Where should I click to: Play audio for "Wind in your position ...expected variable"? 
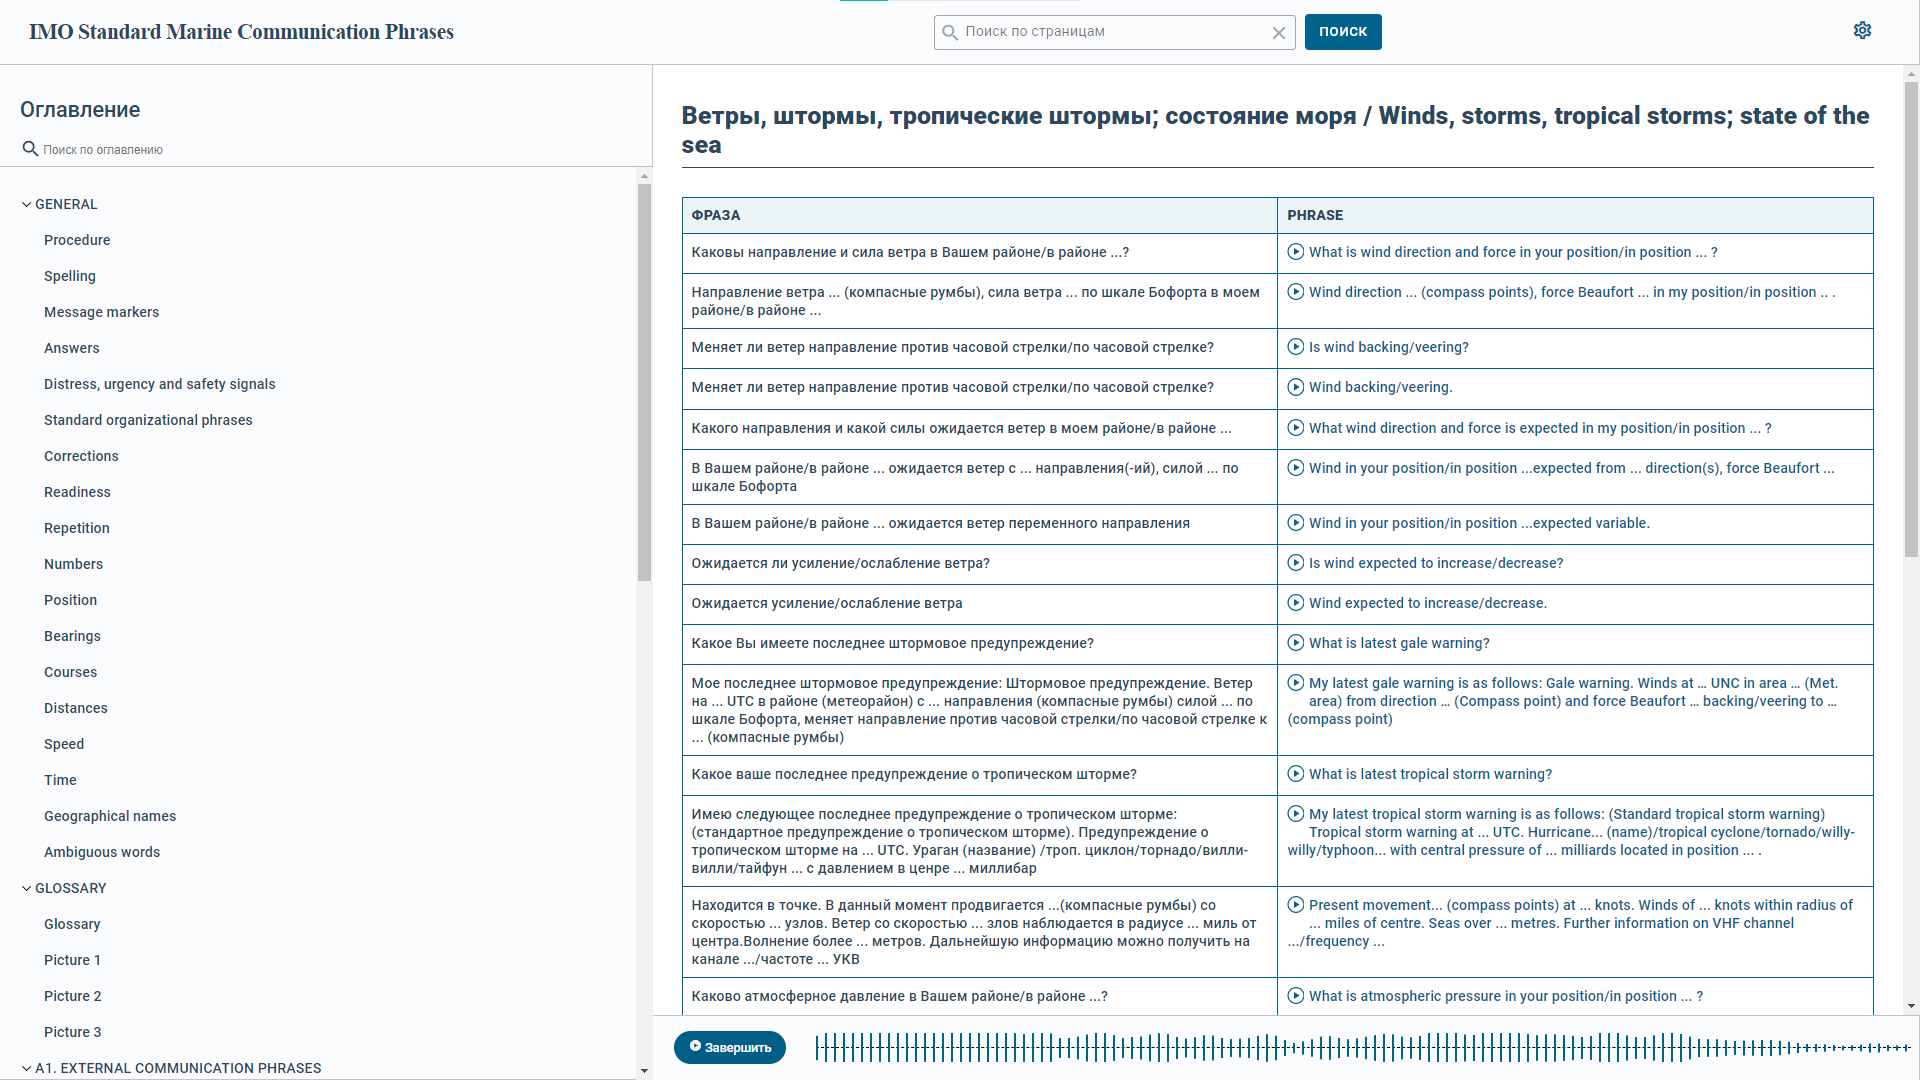click(1295, 523)
